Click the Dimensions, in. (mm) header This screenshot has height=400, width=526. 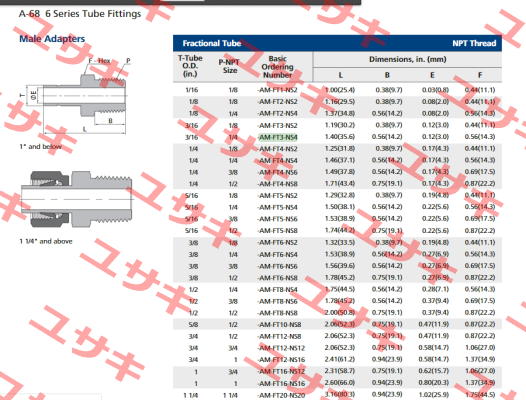(x=408, y=59)
